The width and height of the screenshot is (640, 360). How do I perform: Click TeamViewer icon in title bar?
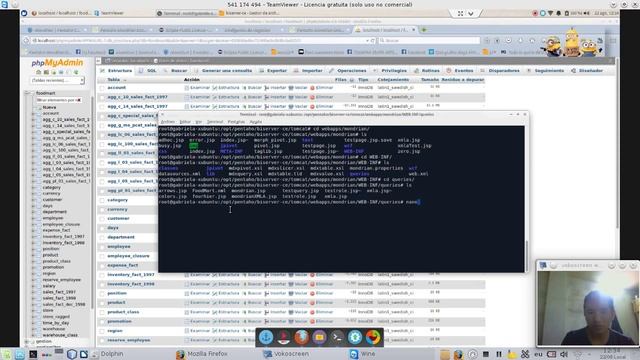click(x=4, y=4)
